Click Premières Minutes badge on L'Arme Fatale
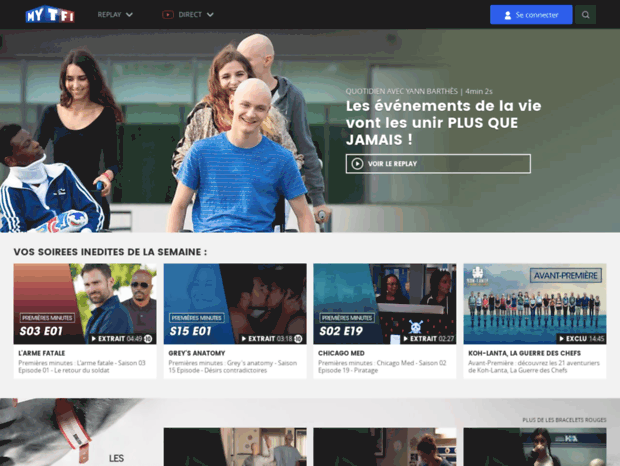This screenshot has height=466, width=620. (47, 318)
